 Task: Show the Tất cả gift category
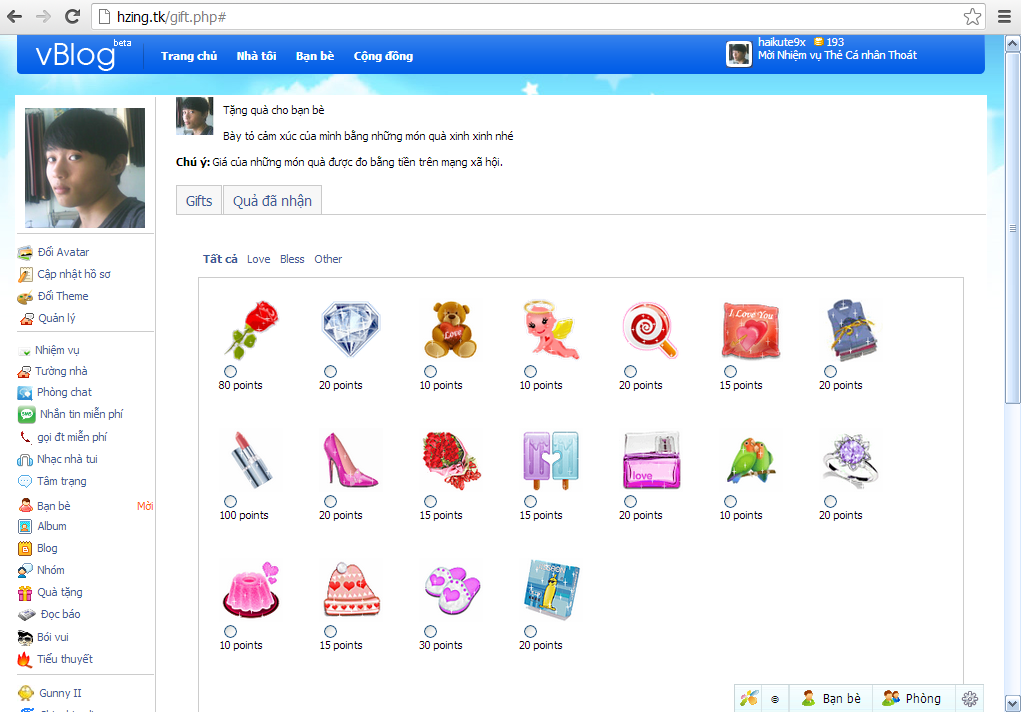(x=220, y=259)
